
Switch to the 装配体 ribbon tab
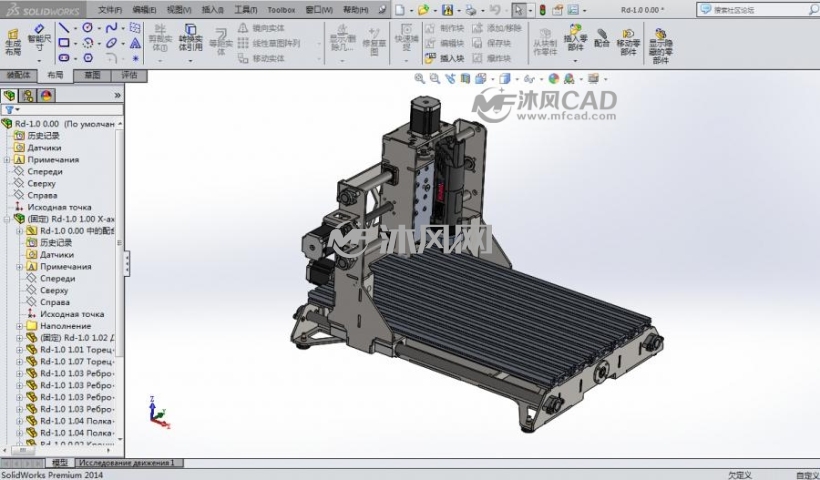(18, 75)
